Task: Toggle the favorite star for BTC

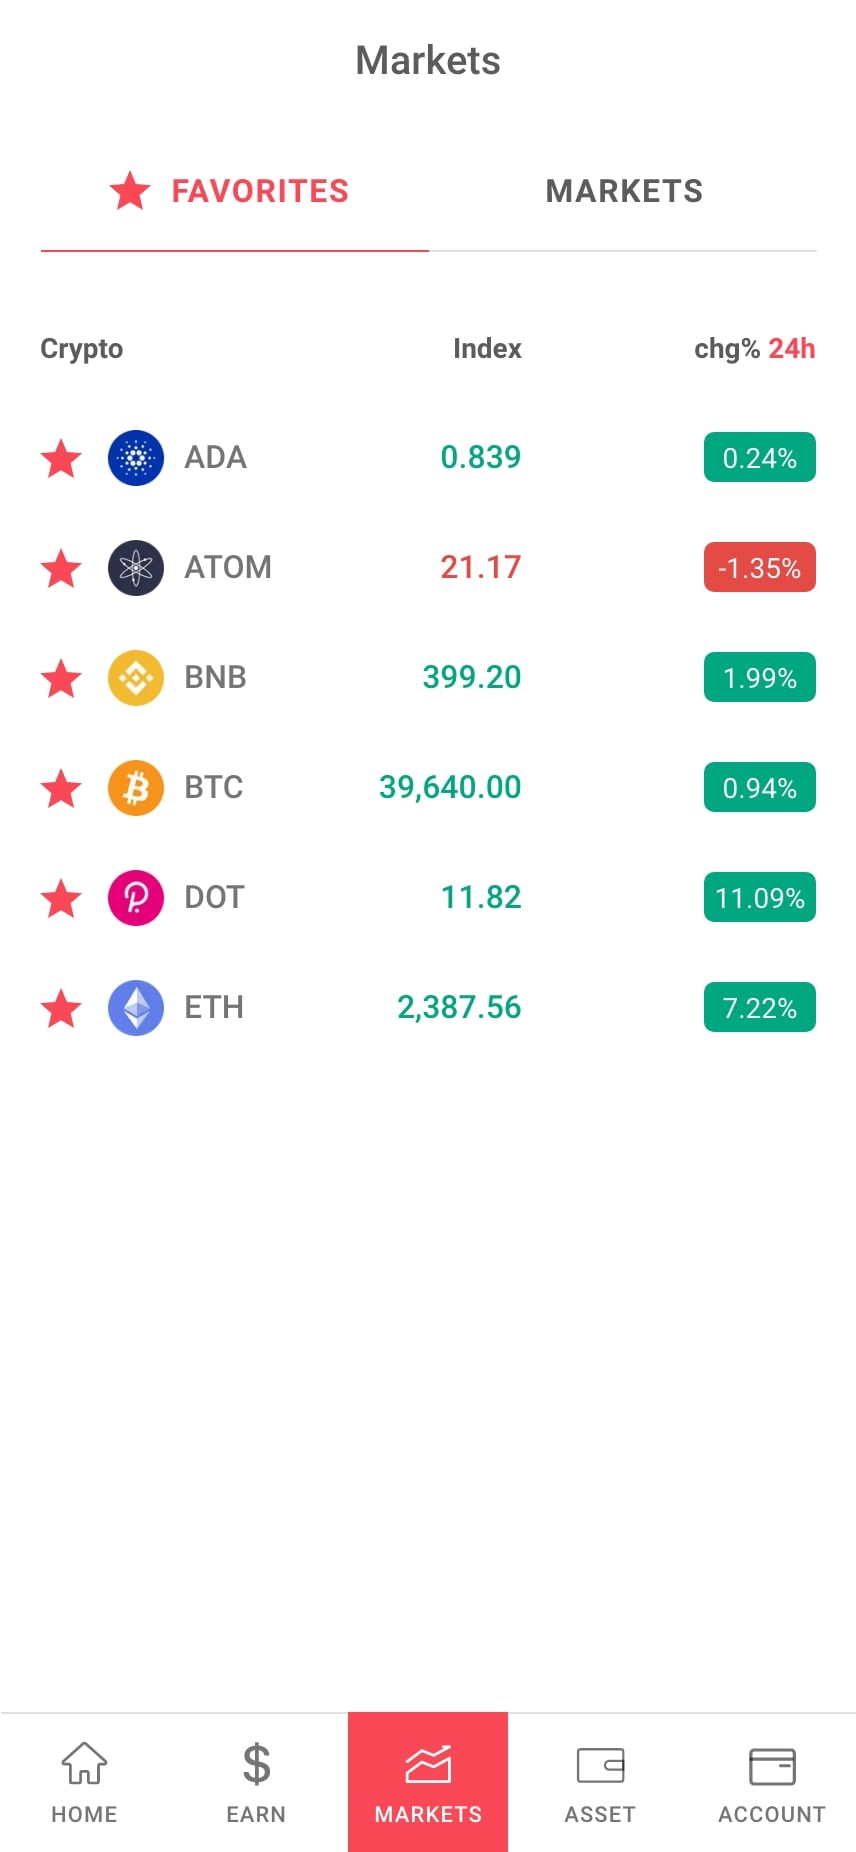Action: coord(61,788)
